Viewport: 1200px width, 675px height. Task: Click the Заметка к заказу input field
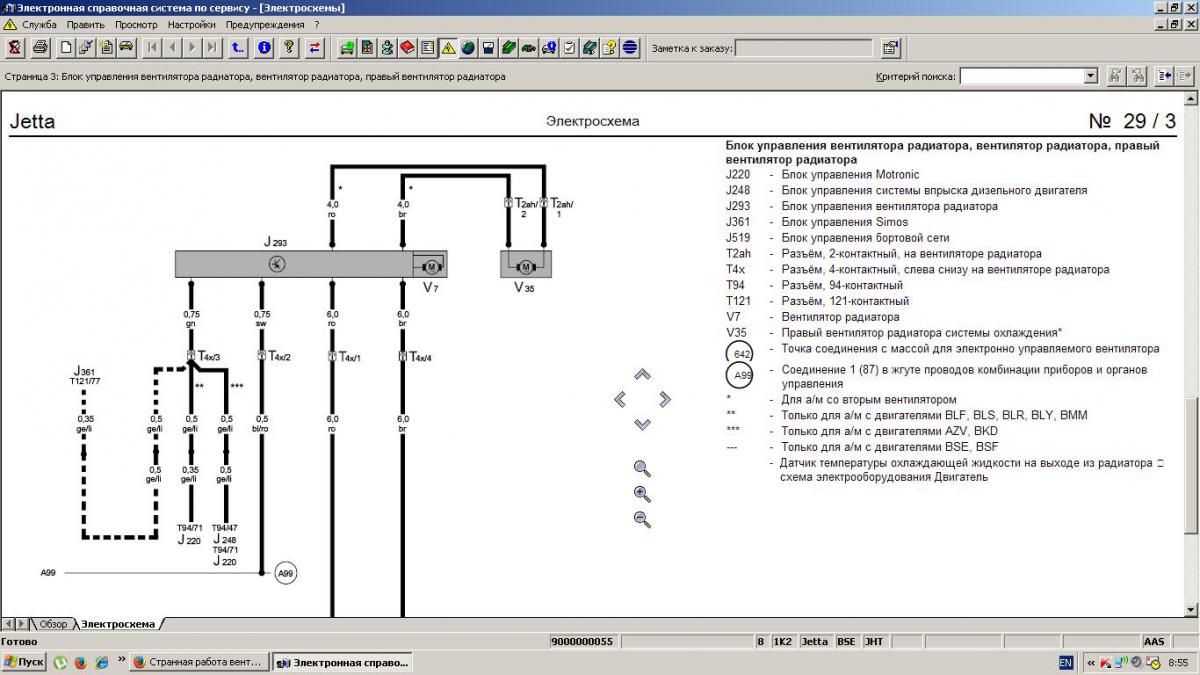pos(805,47)
